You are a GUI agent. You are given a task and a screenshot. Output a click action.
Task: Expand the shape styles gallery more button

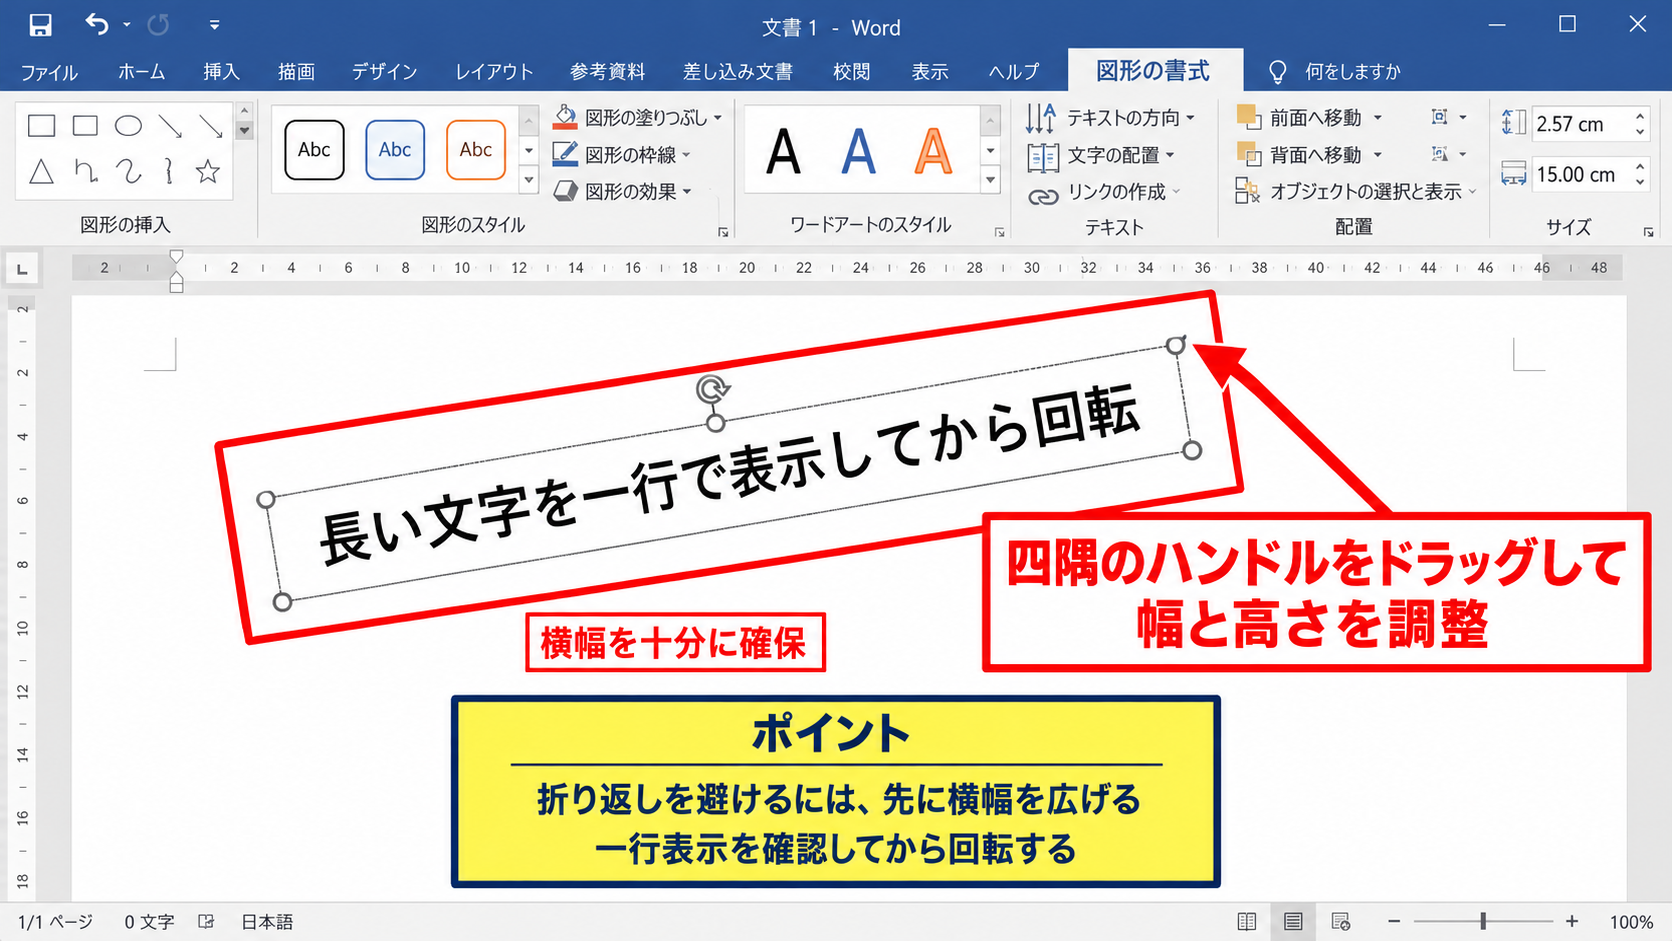[x=529, y=181]
